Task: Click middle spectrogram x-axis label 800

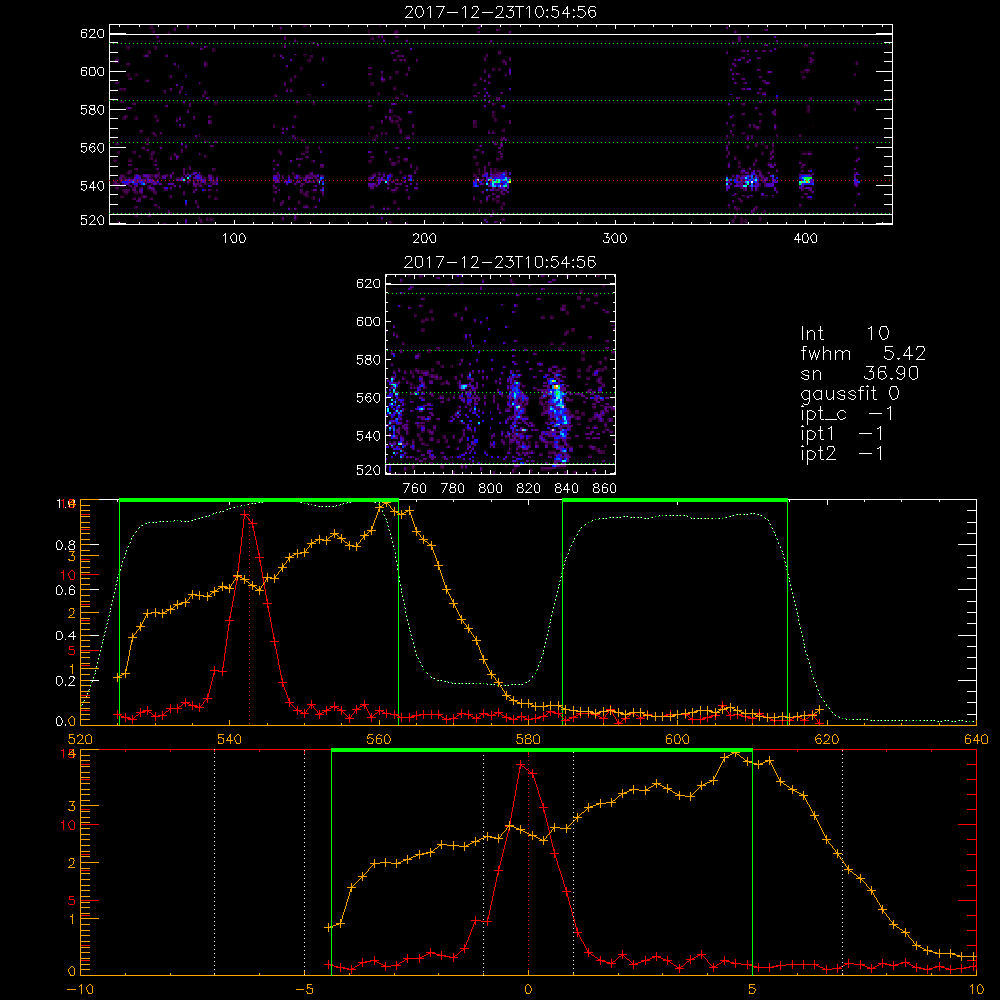Action: pyautogui.click(x=490, y=489)
